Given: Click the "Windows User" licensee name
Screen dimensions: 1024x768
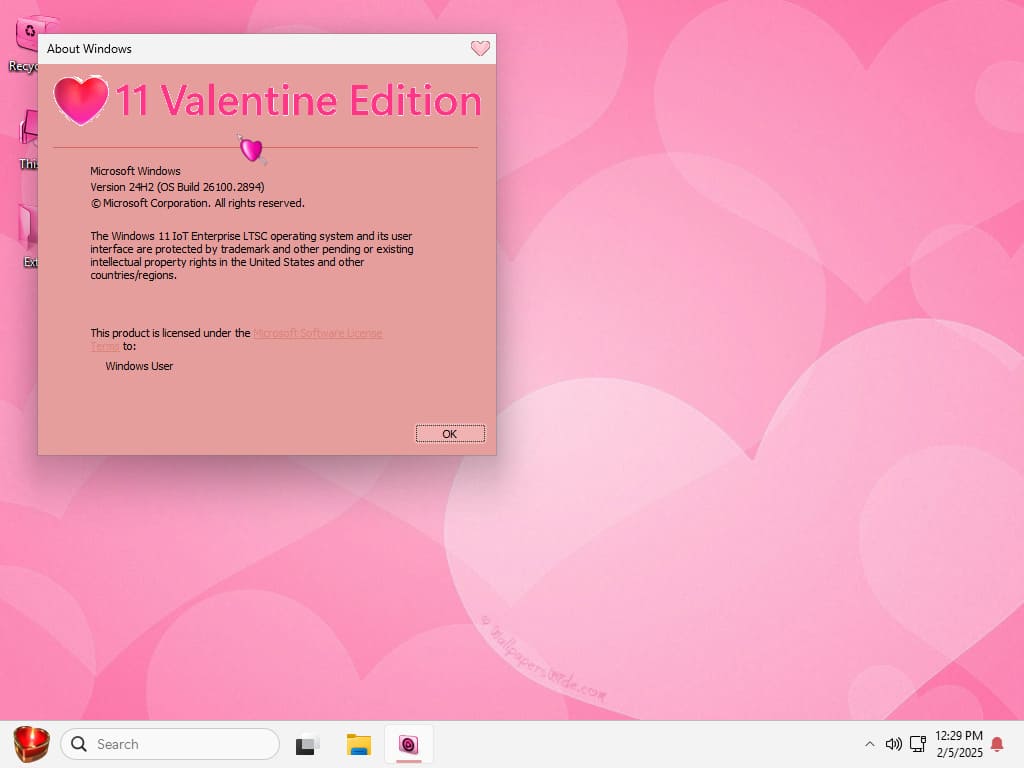Looking at the screenshot, I should pyautogui.click(x=139, y=366).
